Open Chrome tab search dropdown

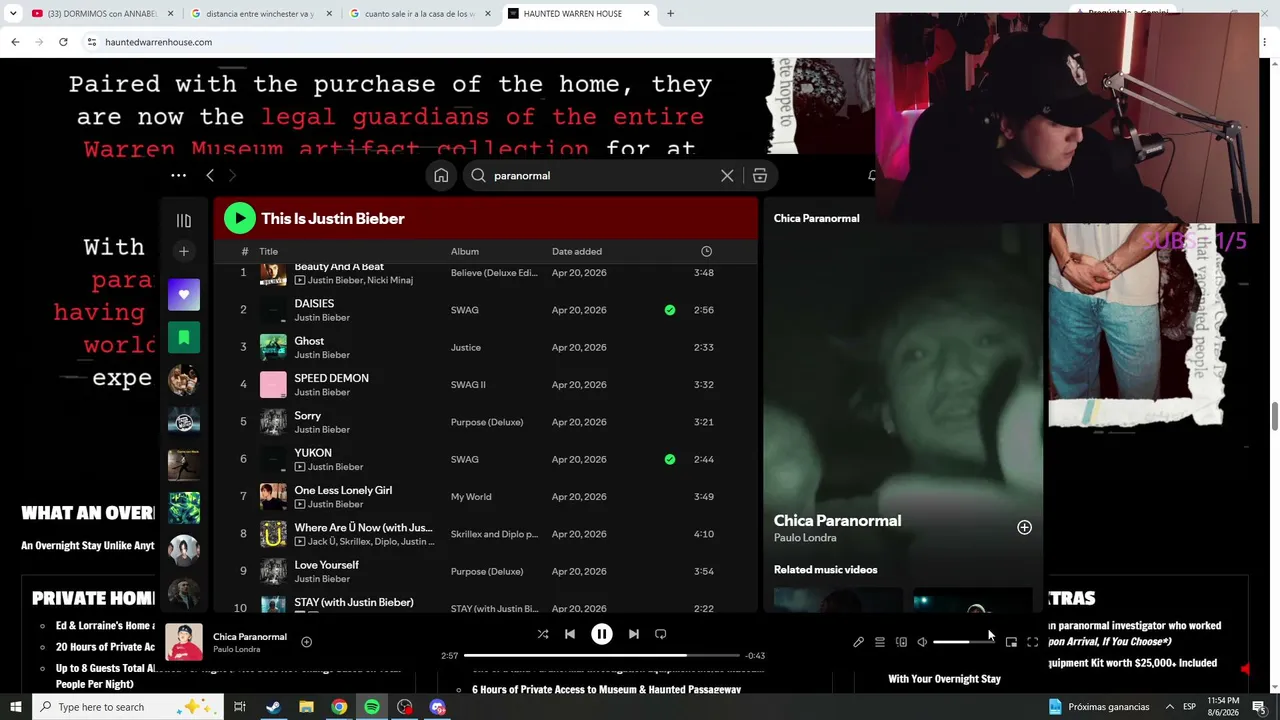13,14
